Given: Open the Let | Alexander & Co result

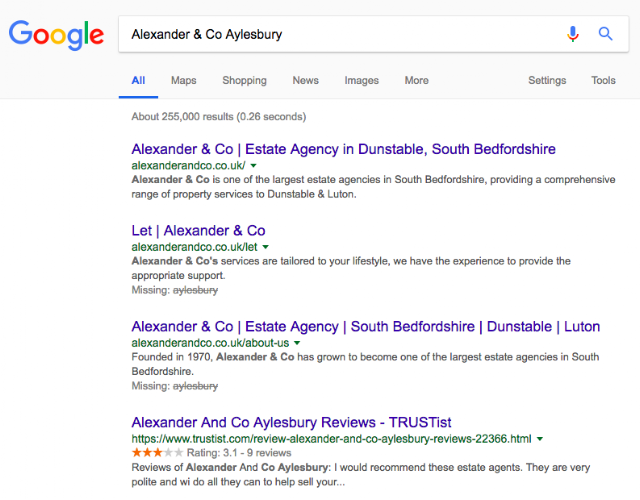Looking at the screenshot, I should pos(198,230).
